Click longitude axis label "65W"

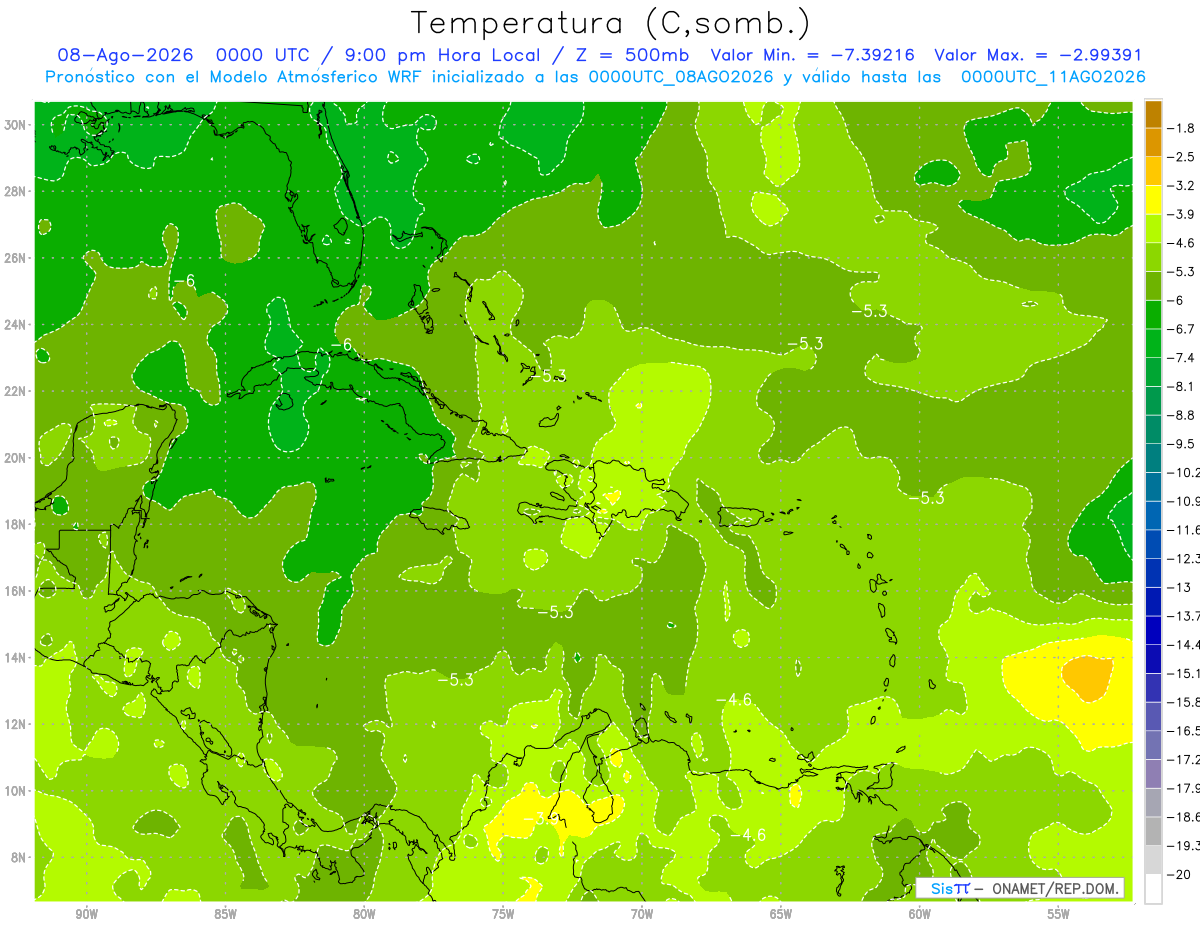tap(781, 914)
